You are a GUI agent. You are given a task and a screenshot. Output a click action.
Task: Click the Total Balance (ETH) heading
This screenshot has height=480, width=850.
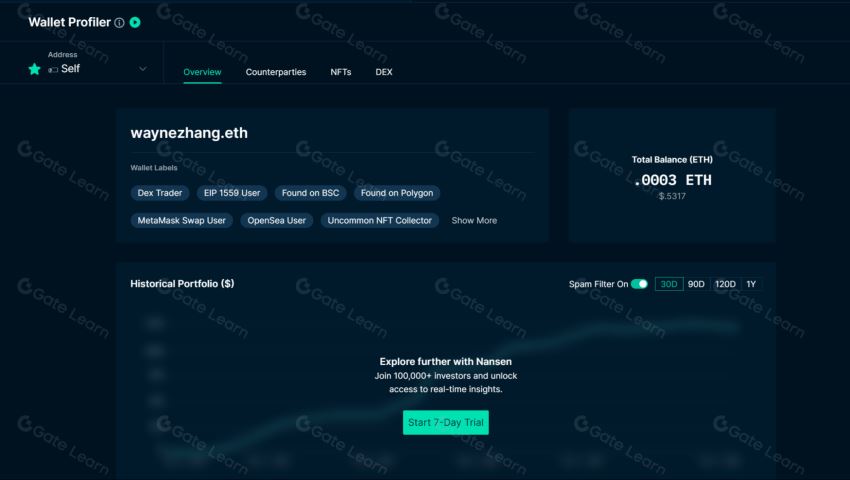[672, 159]
